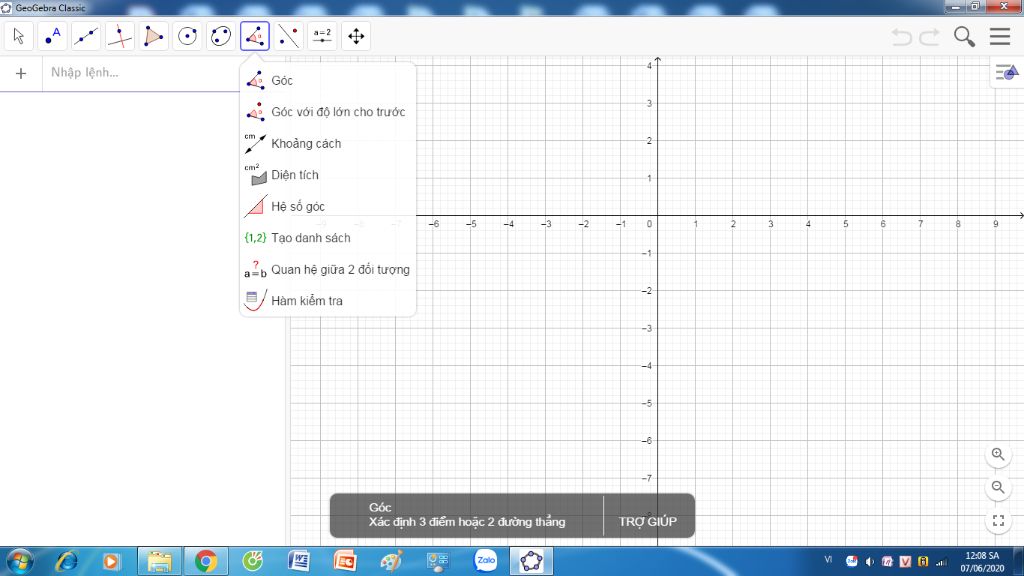
Task: Select the Move arrow tool
Action: [x=18, y=36]
